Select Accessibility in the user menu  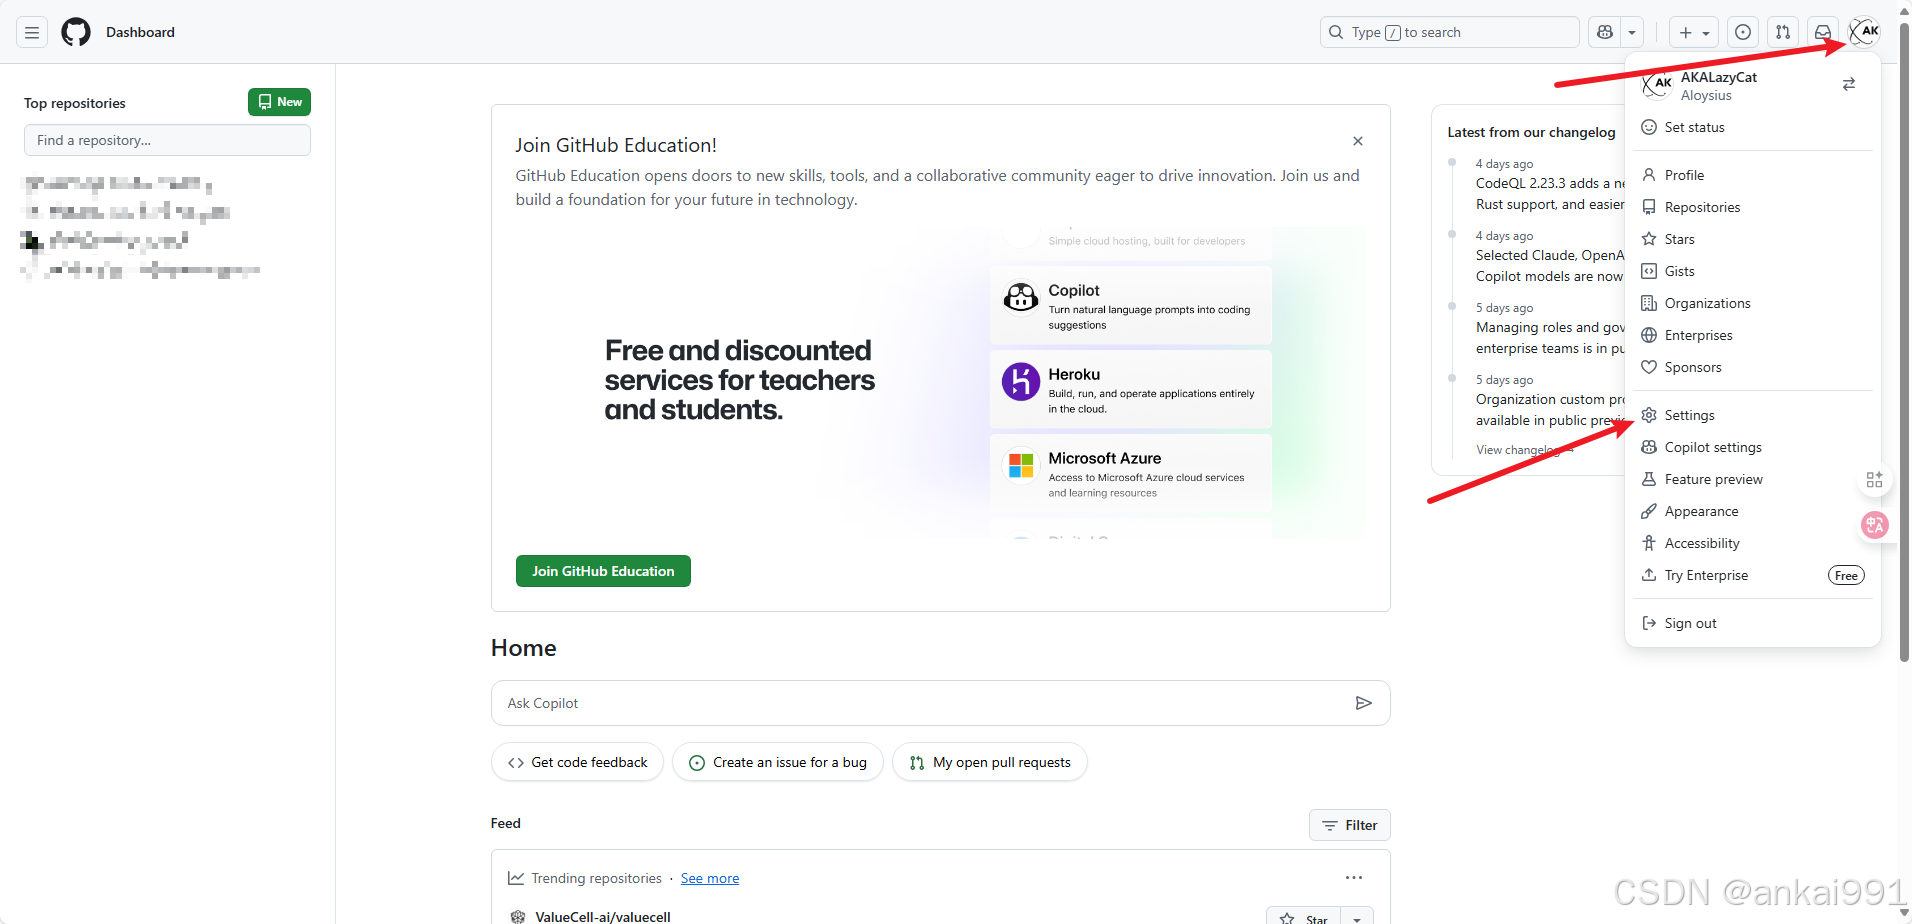[x=1753, y=543]
